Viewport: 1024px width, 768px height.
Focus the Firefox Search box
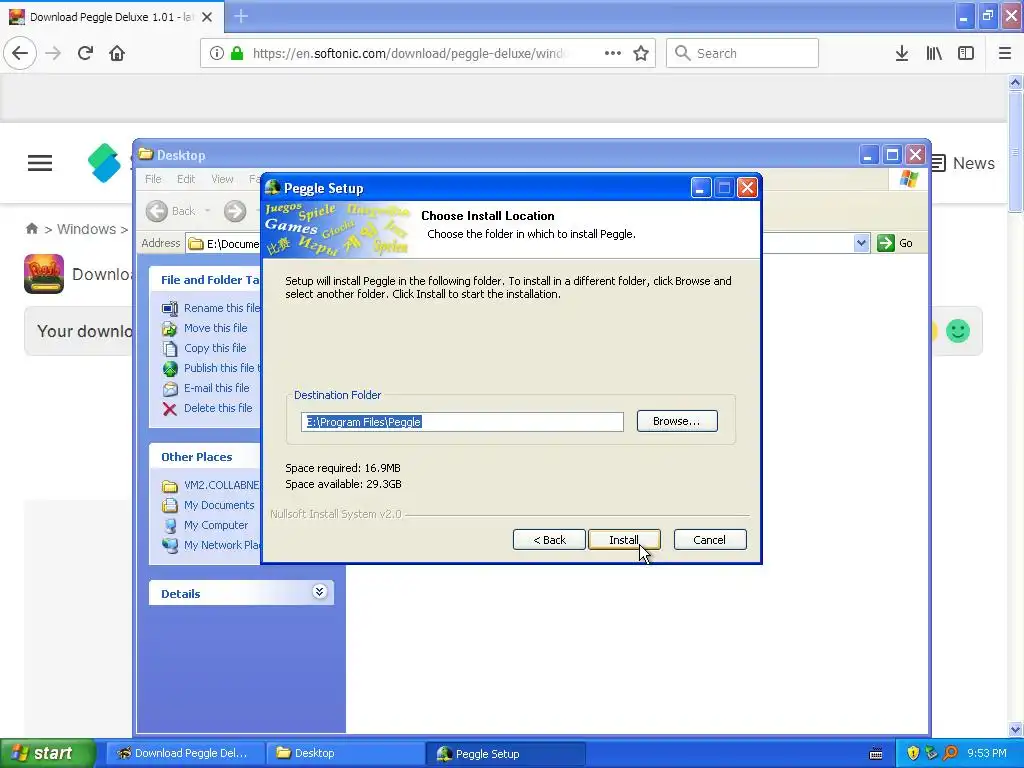click(743, 53)
